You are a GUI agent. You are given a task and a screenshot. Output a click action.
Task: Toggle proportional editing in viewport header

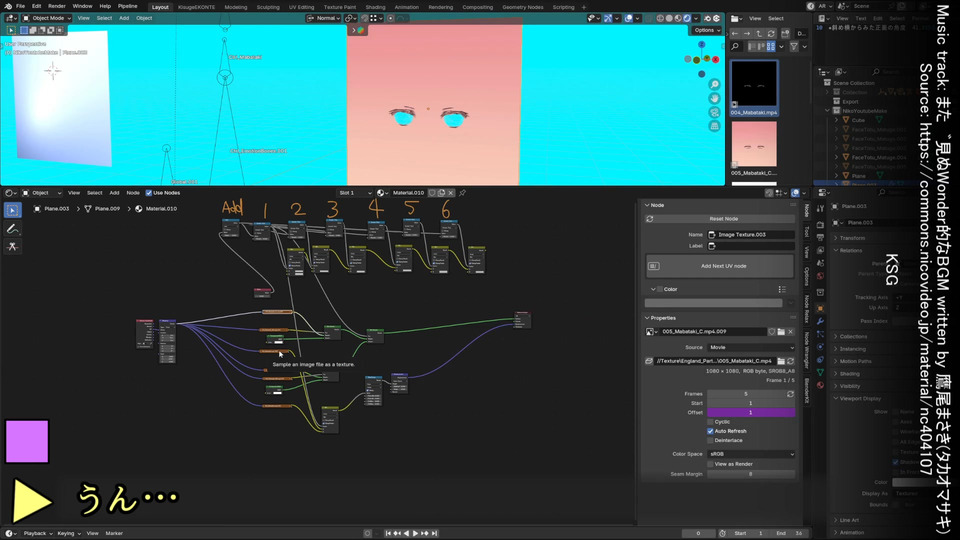pos(391,18)
